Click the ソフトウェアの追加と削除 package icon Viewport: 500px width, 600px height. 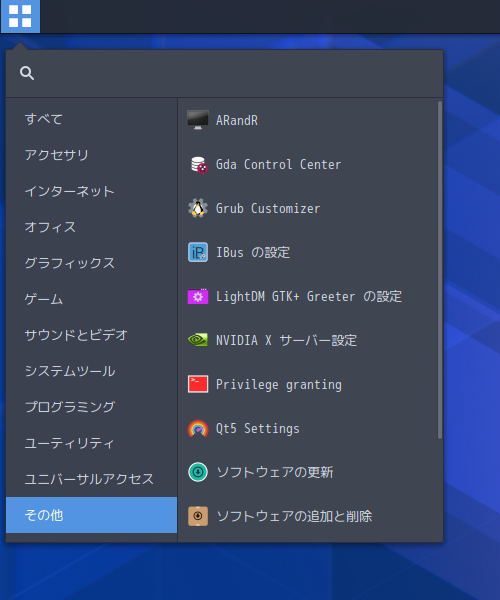point(198,516)
